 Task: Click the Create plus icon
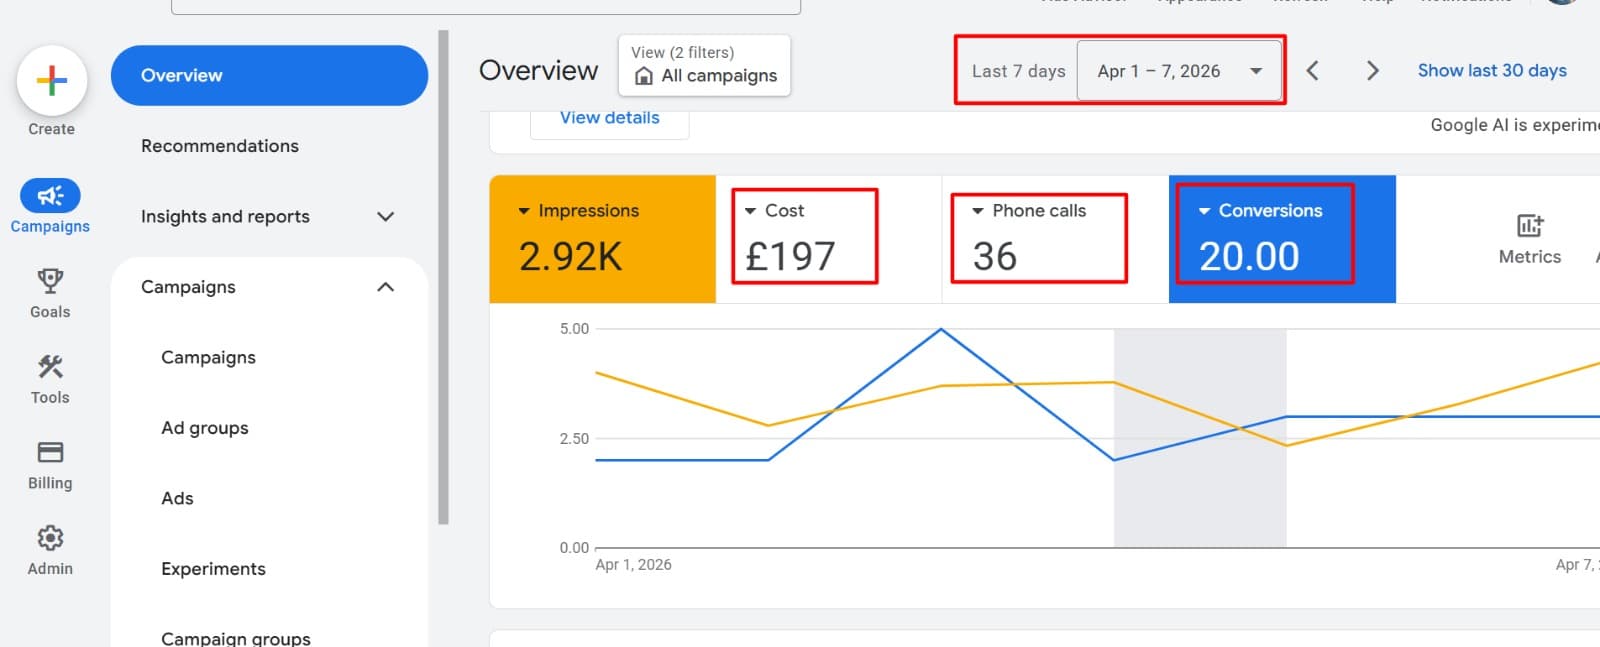[52, 80]
